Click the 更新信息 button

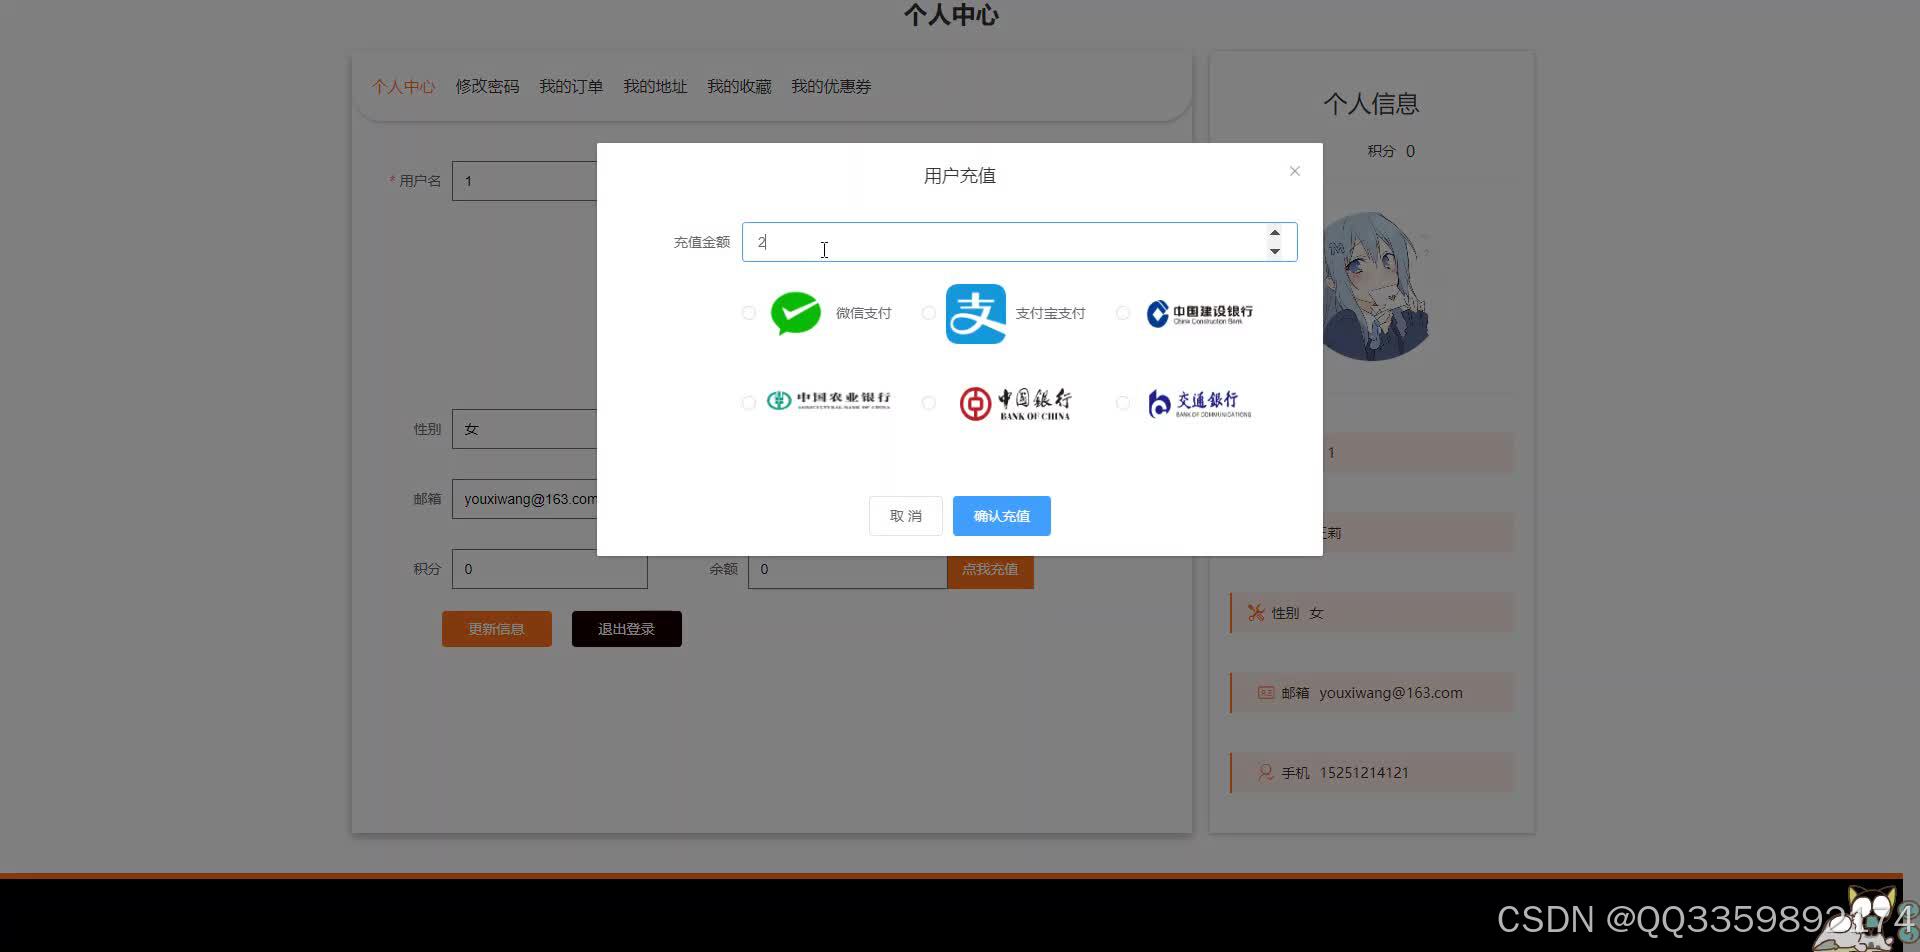(x=497, y=629)
